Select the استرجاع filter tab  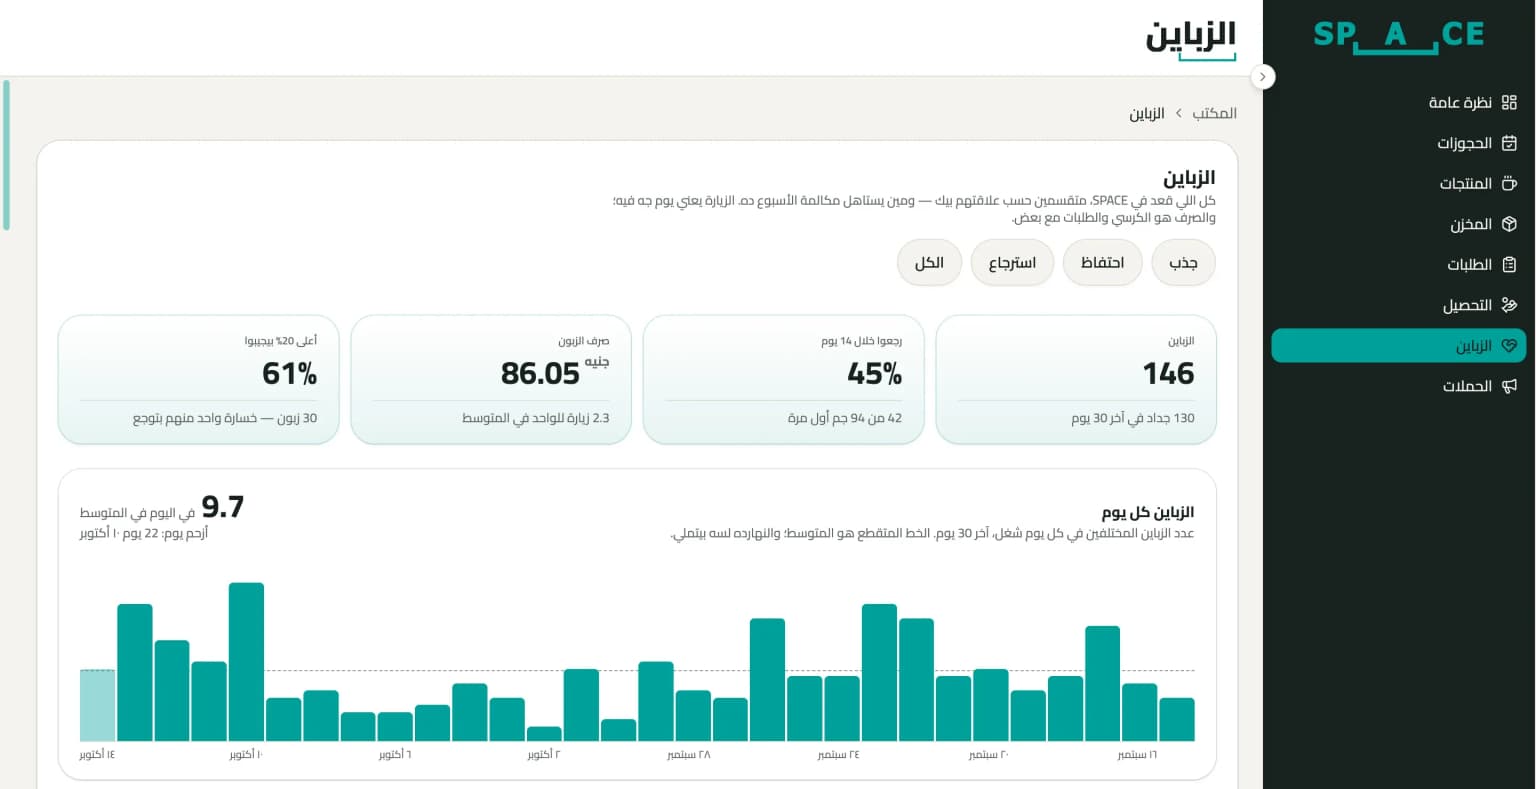[1012, 263]
